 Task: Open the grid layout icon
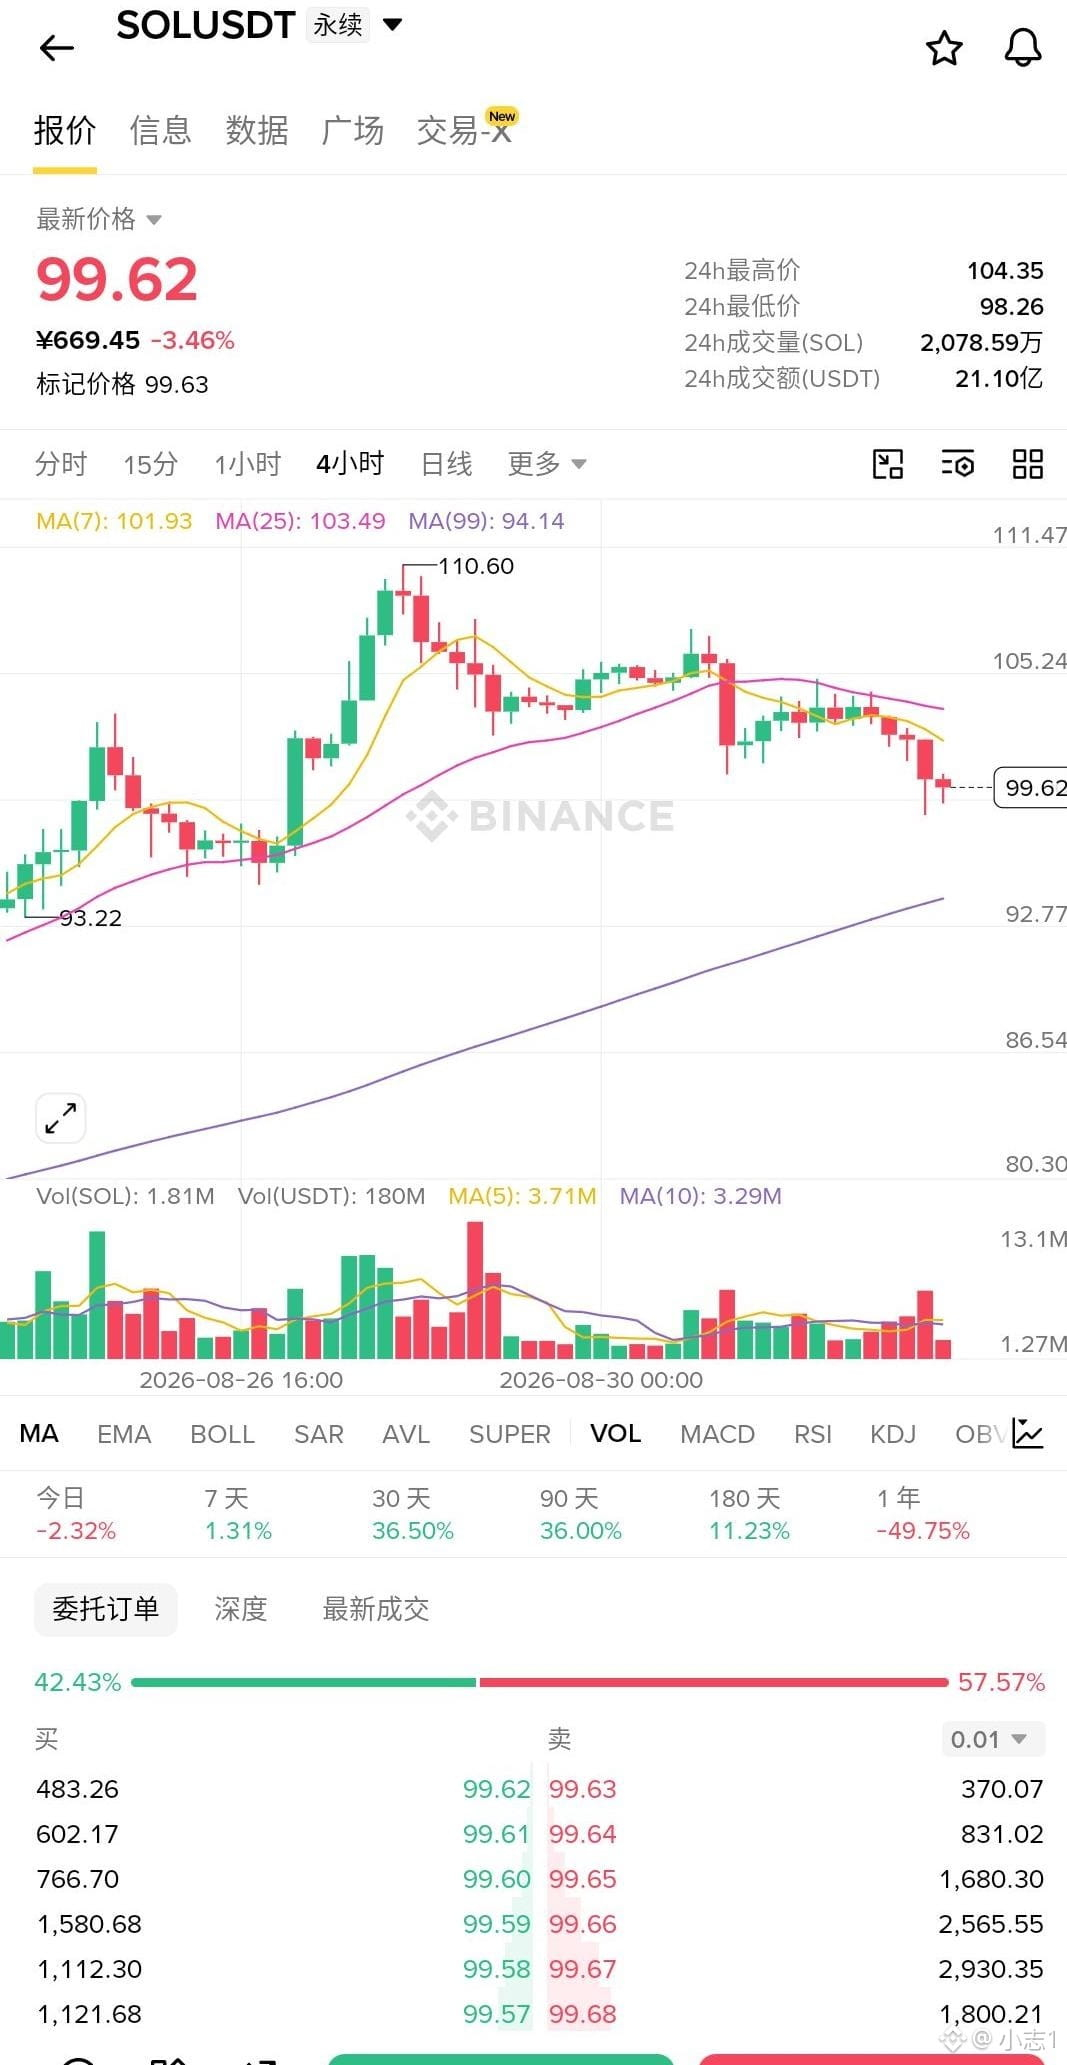coord(1027,464)
